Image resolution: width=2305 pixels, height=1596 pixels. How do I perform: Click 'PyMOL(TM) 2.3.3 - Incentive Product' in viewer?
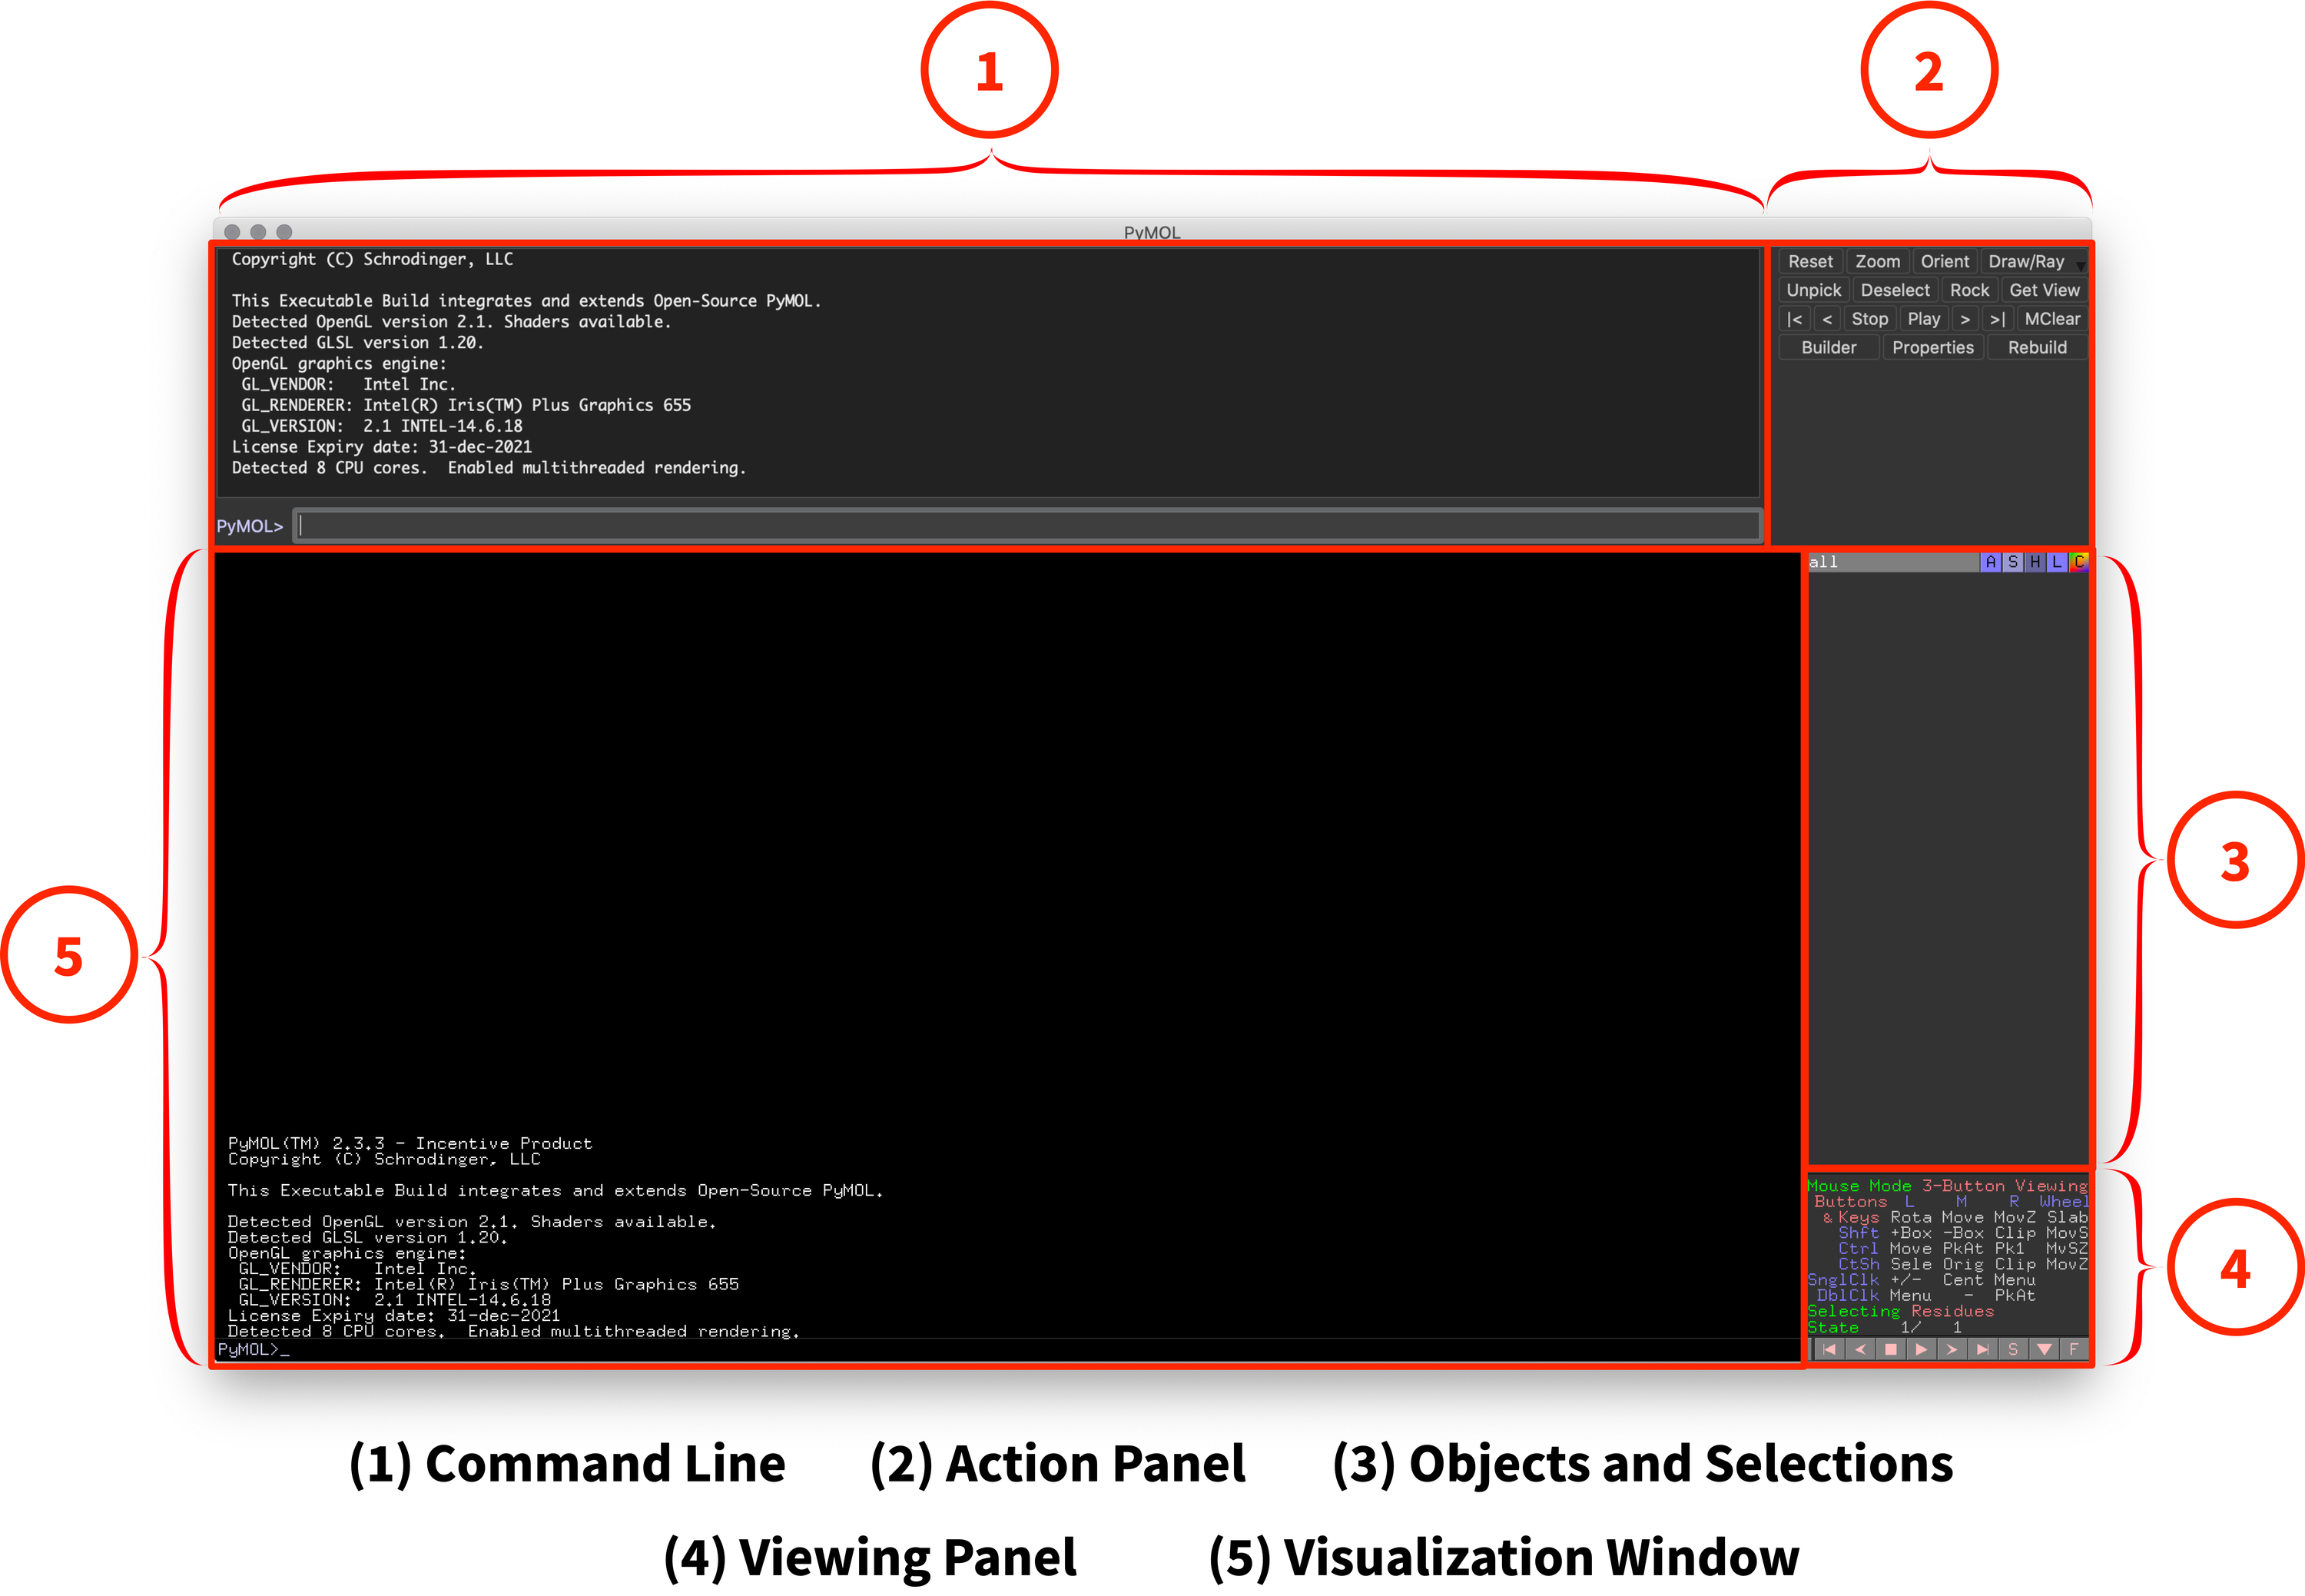pos(409,1143)
